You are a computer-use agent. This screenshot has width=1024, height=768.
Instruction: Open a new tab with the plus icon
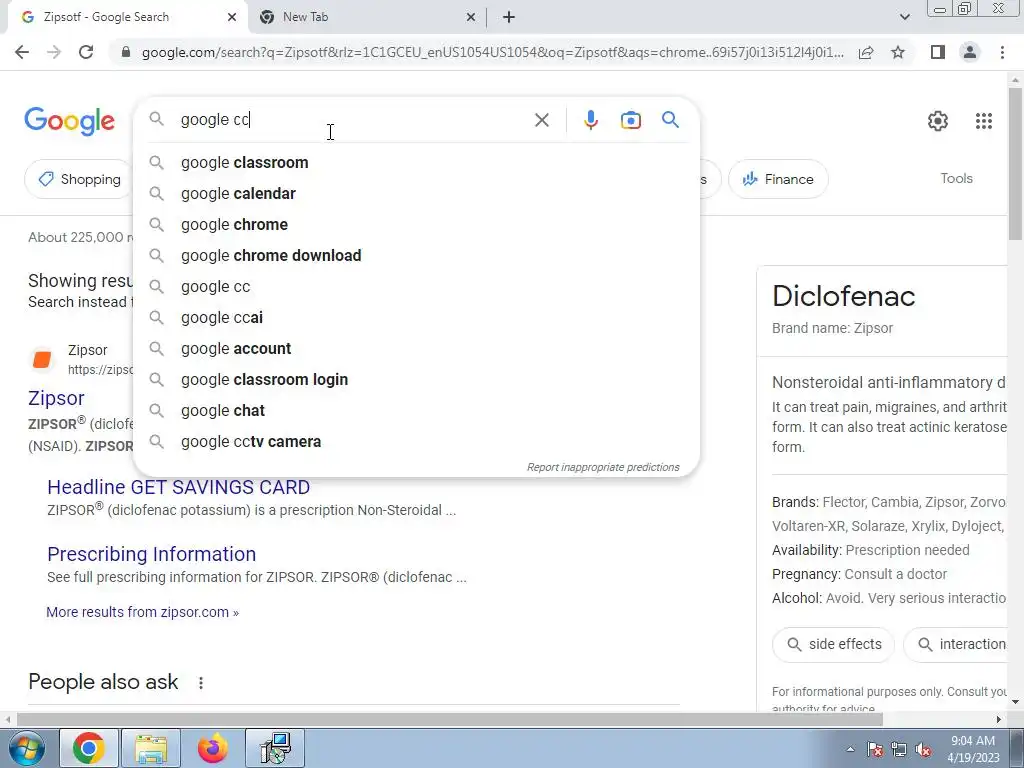(x=509, y=18)
